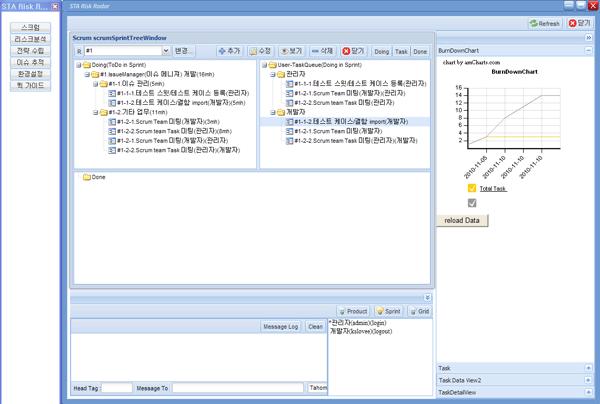Open the Product panel button
Viewport: 600px width, 404px height.
pyautogui.click(x=353, y=312)
